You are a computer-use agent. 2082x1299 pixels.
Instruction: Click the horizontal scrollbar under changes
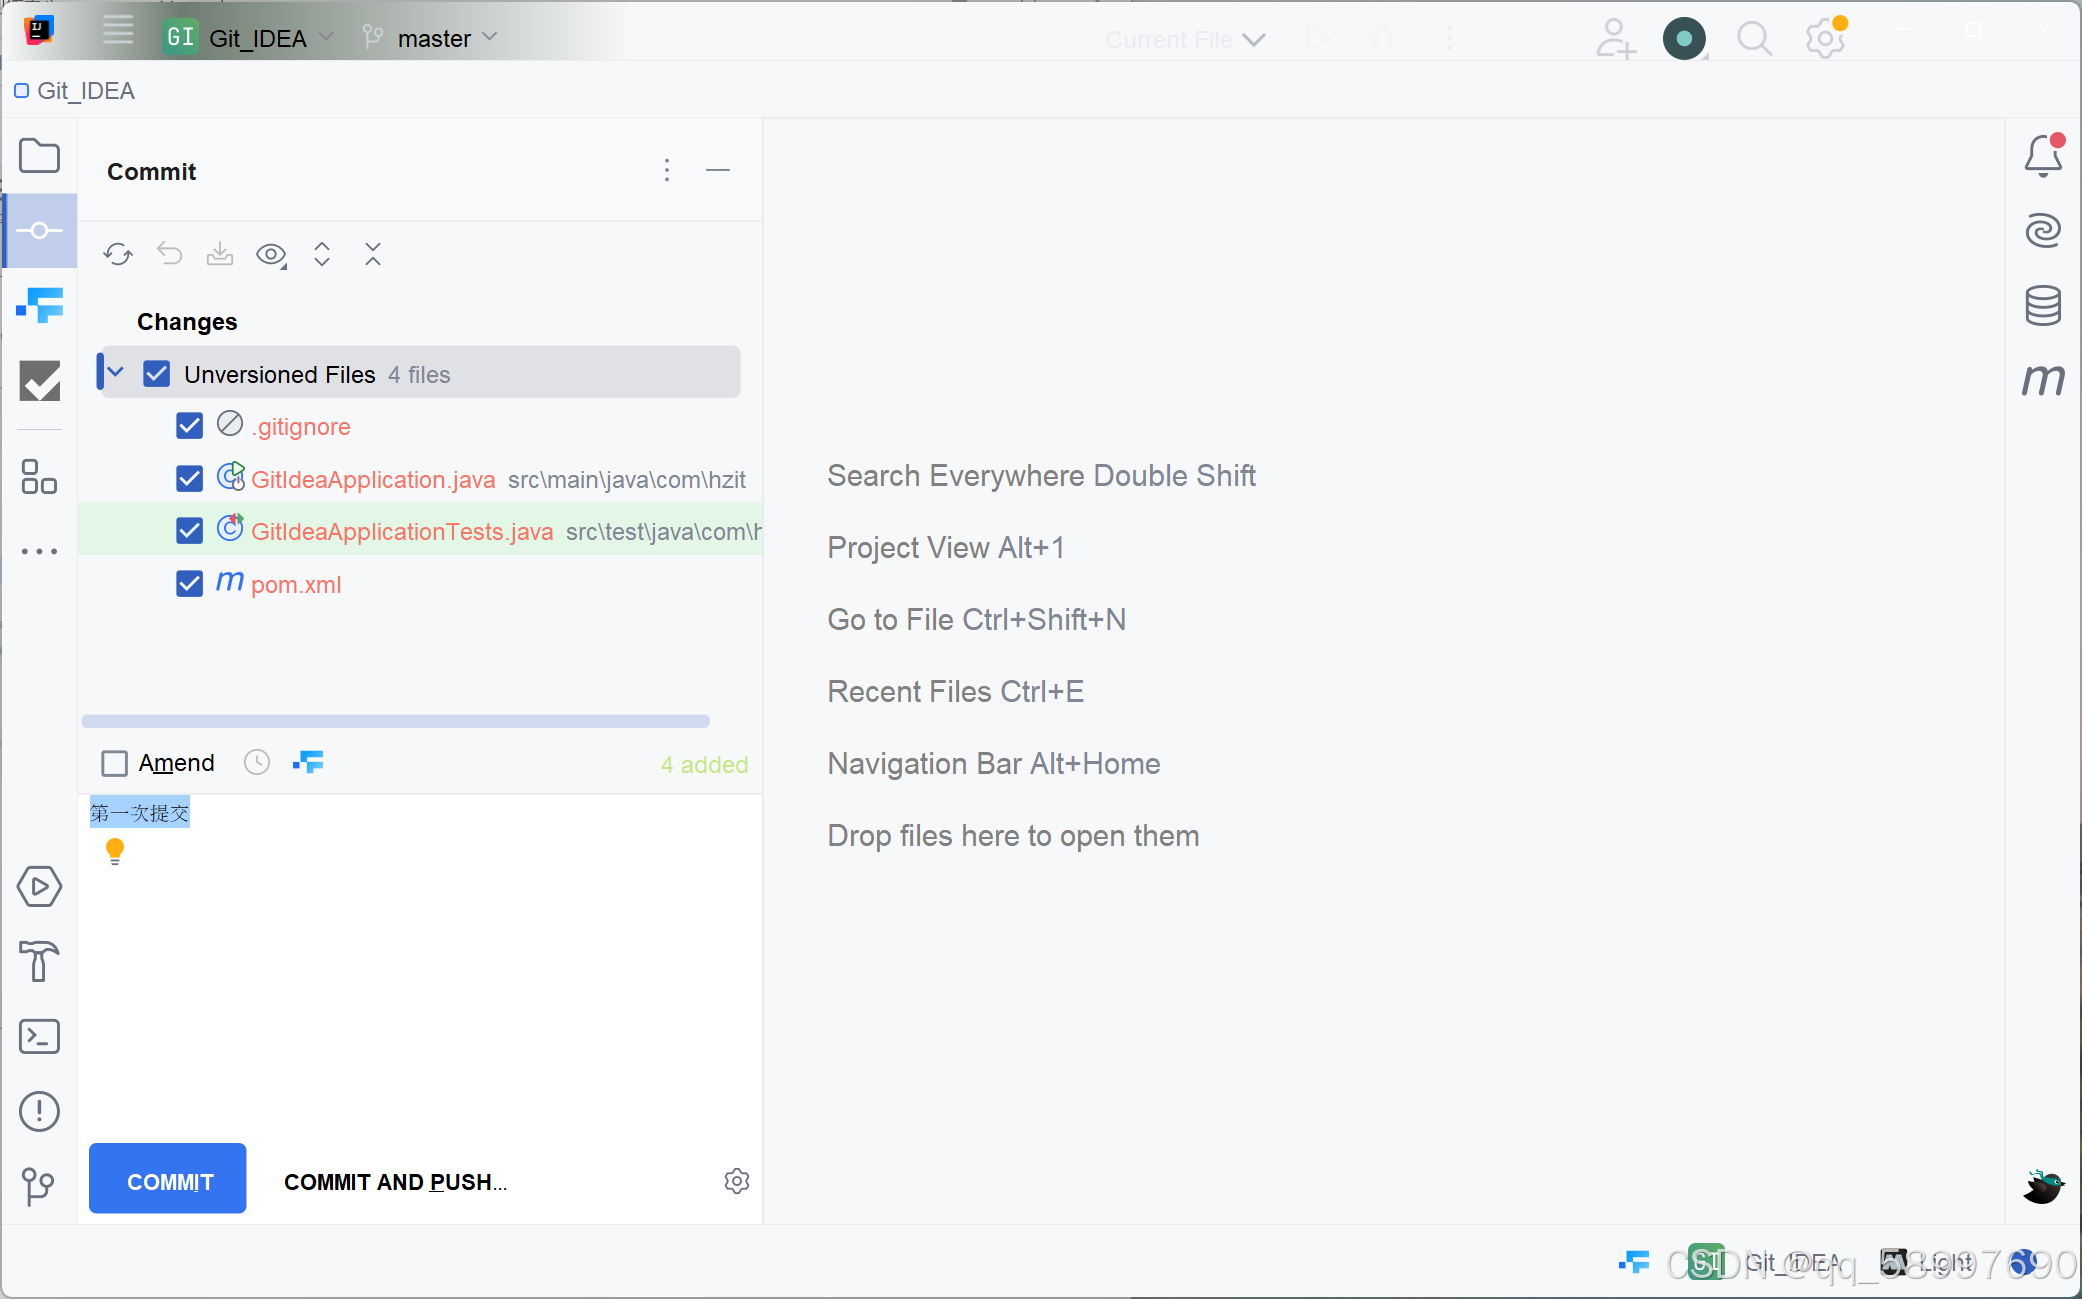395,721
